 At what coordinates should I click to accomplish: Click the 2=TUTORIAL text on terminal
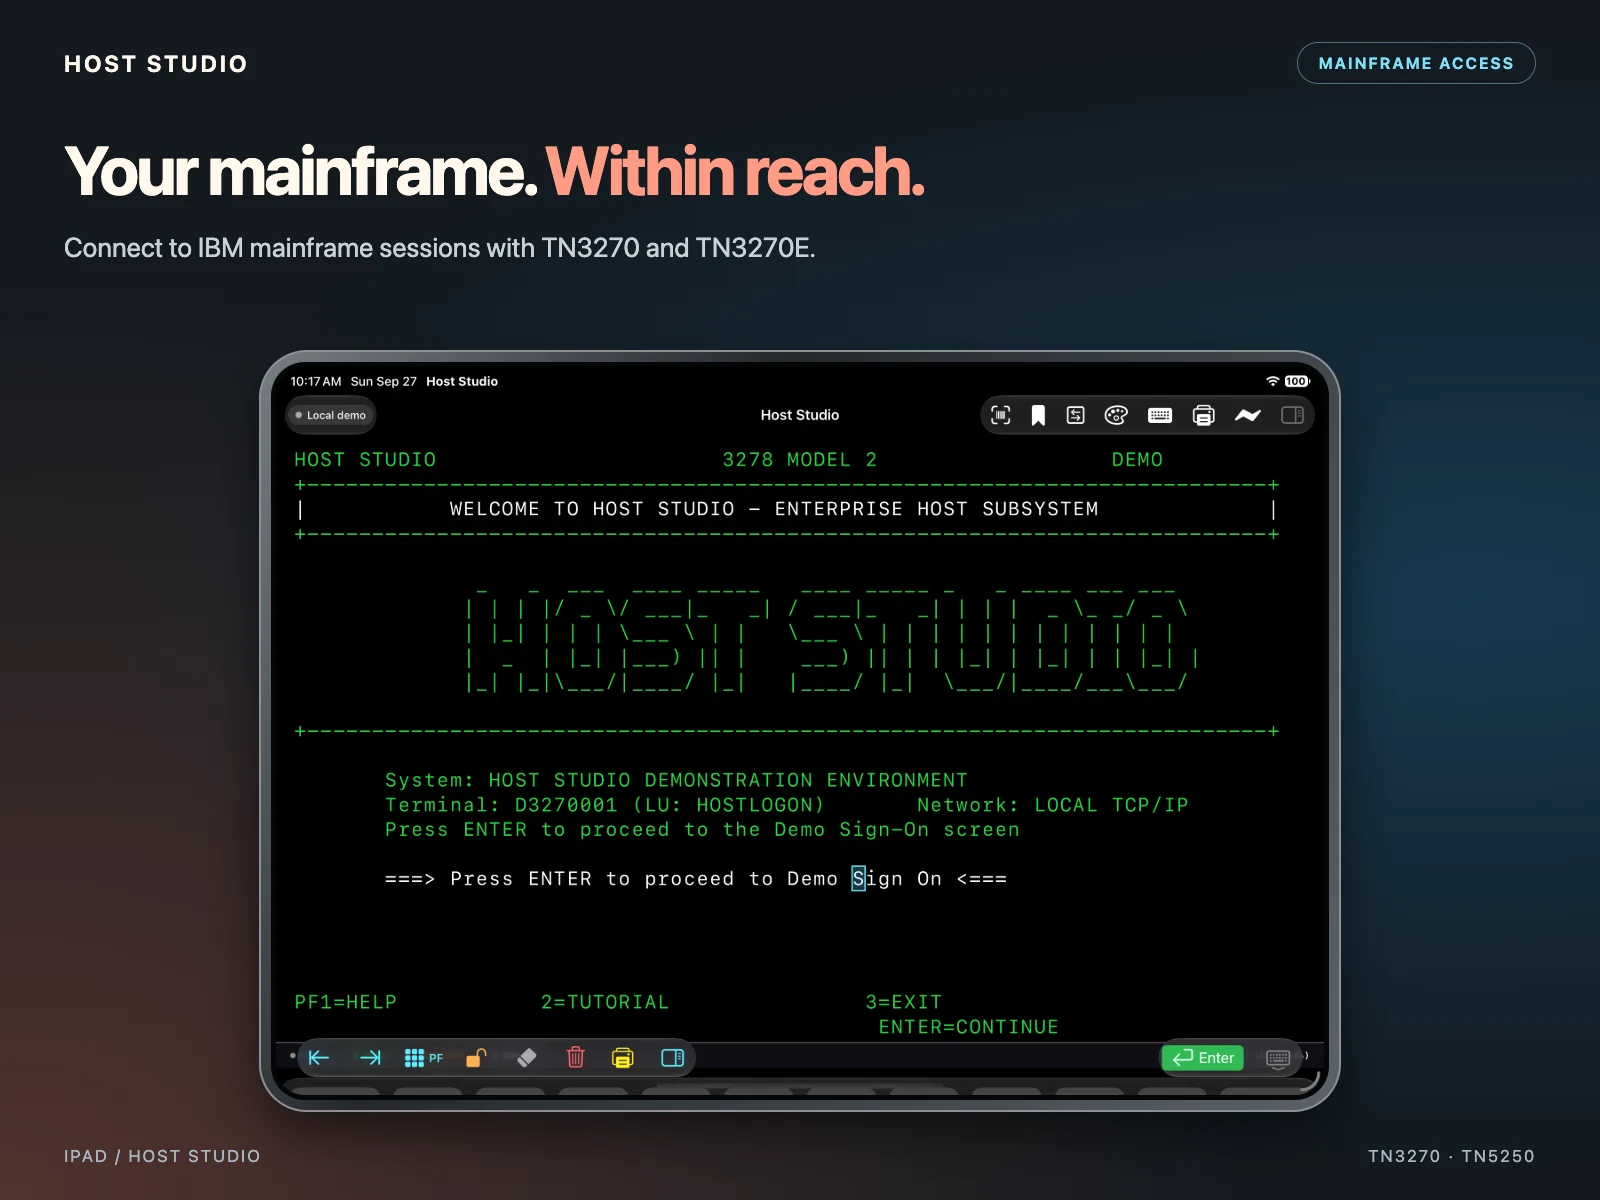pyautogui.click(x=605, y=1002)
